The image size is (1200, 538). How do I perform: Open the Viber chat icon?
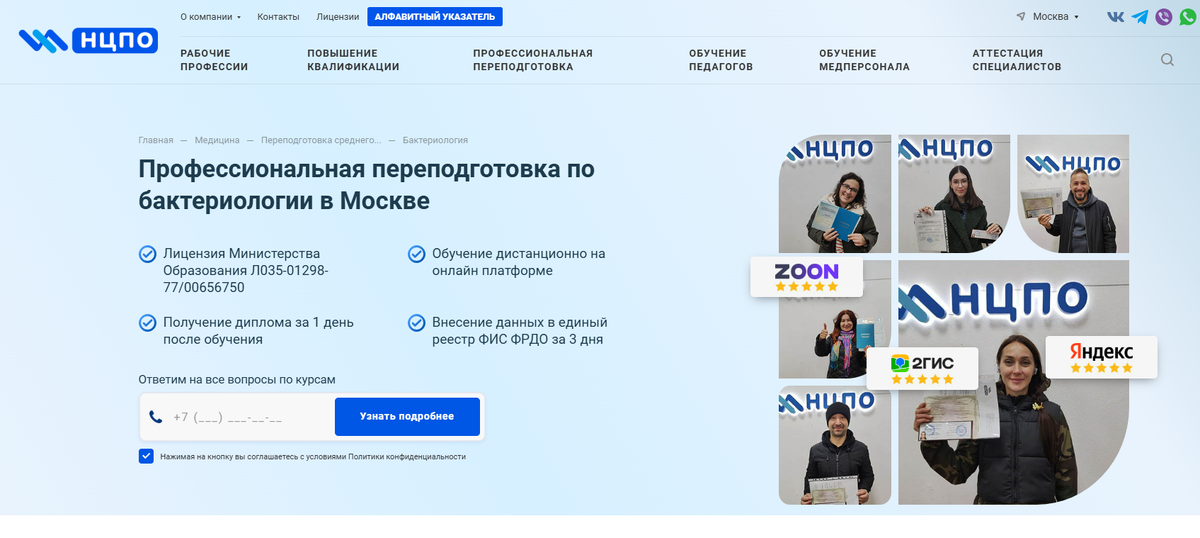click(x=1164, y=17)
